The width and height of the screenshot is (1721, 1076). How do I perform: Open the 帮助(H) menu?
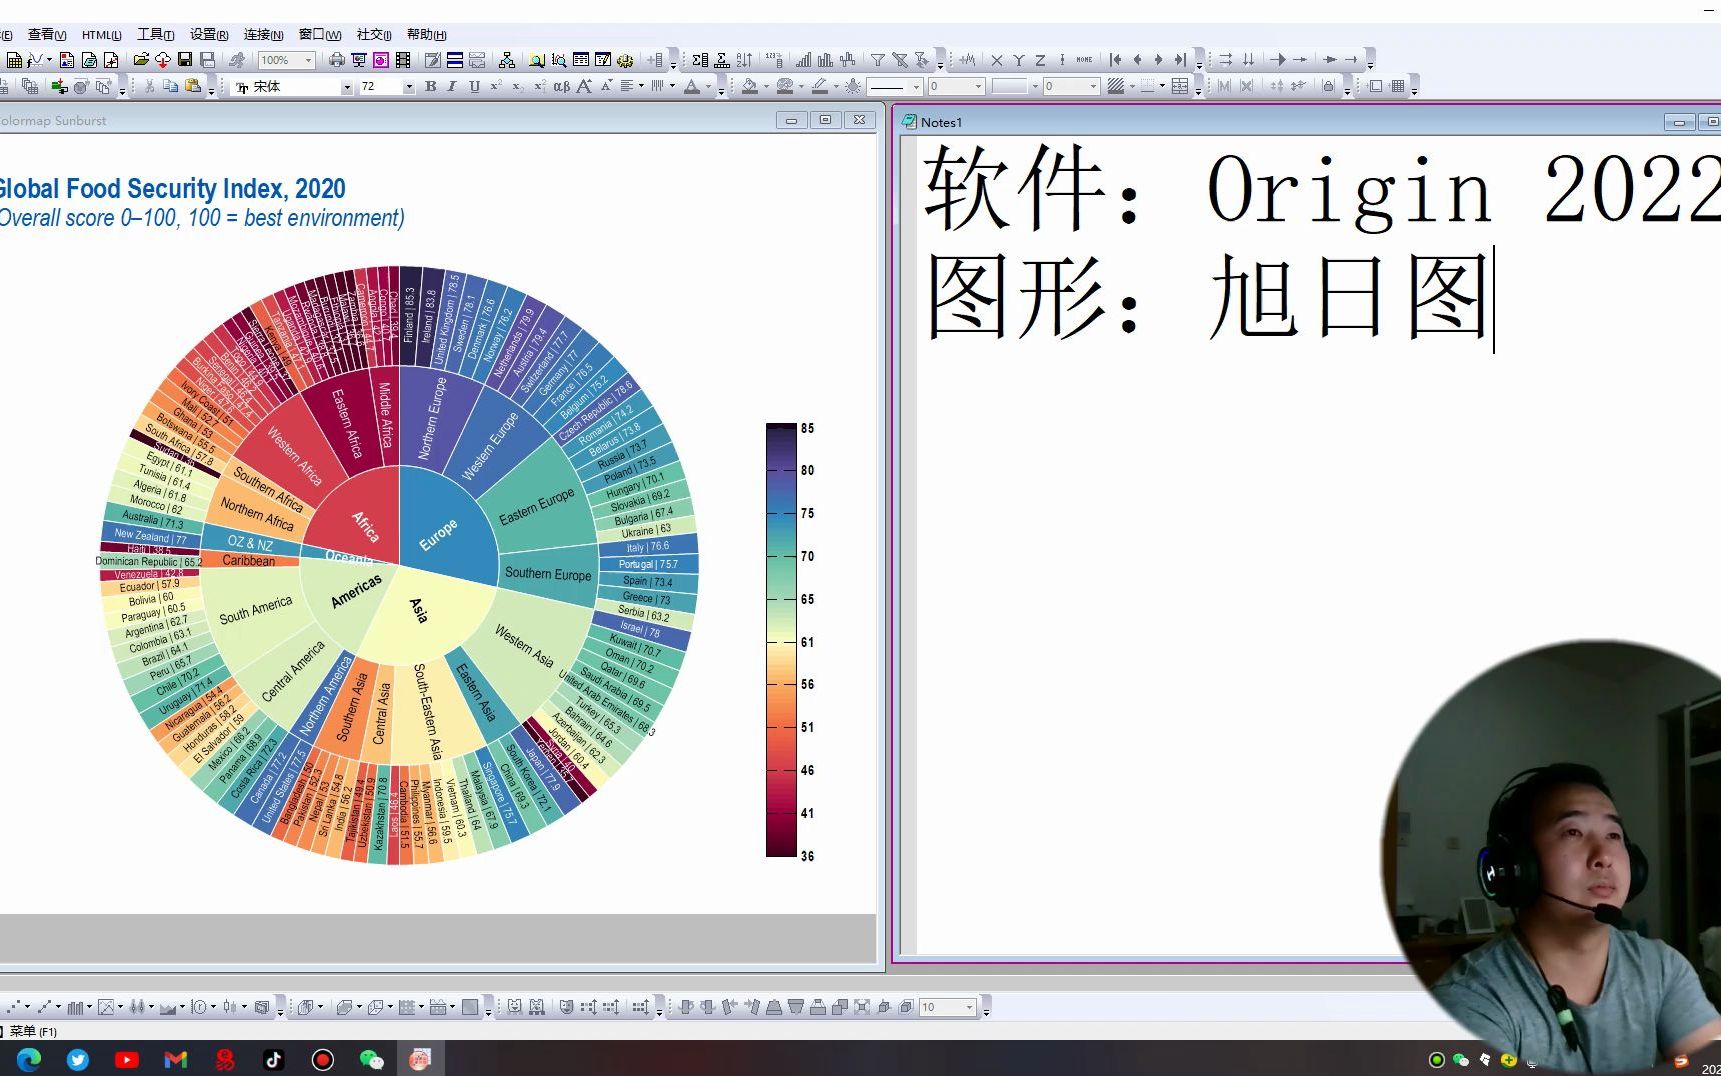tap(427, 35)
